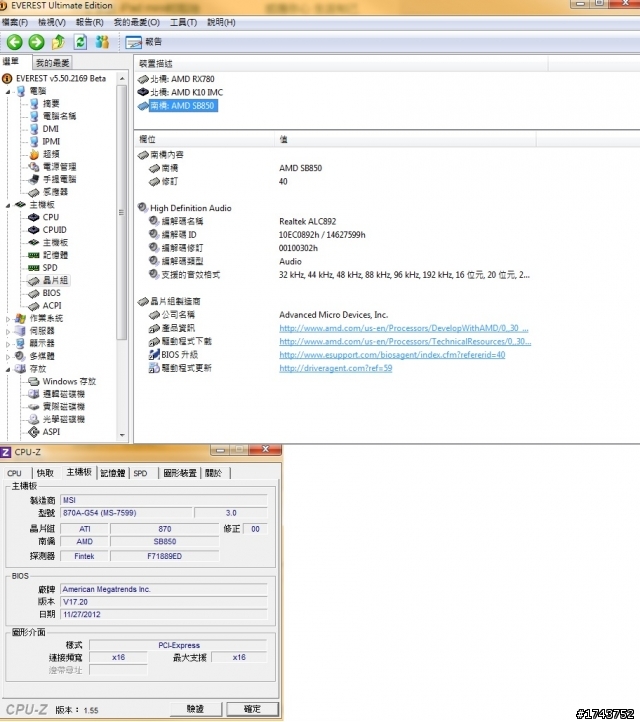Viewport: 640px width, 722px height.
Task: Select the ASPI tree item icon
Action: pyautogui.click(x=34, y=432)
